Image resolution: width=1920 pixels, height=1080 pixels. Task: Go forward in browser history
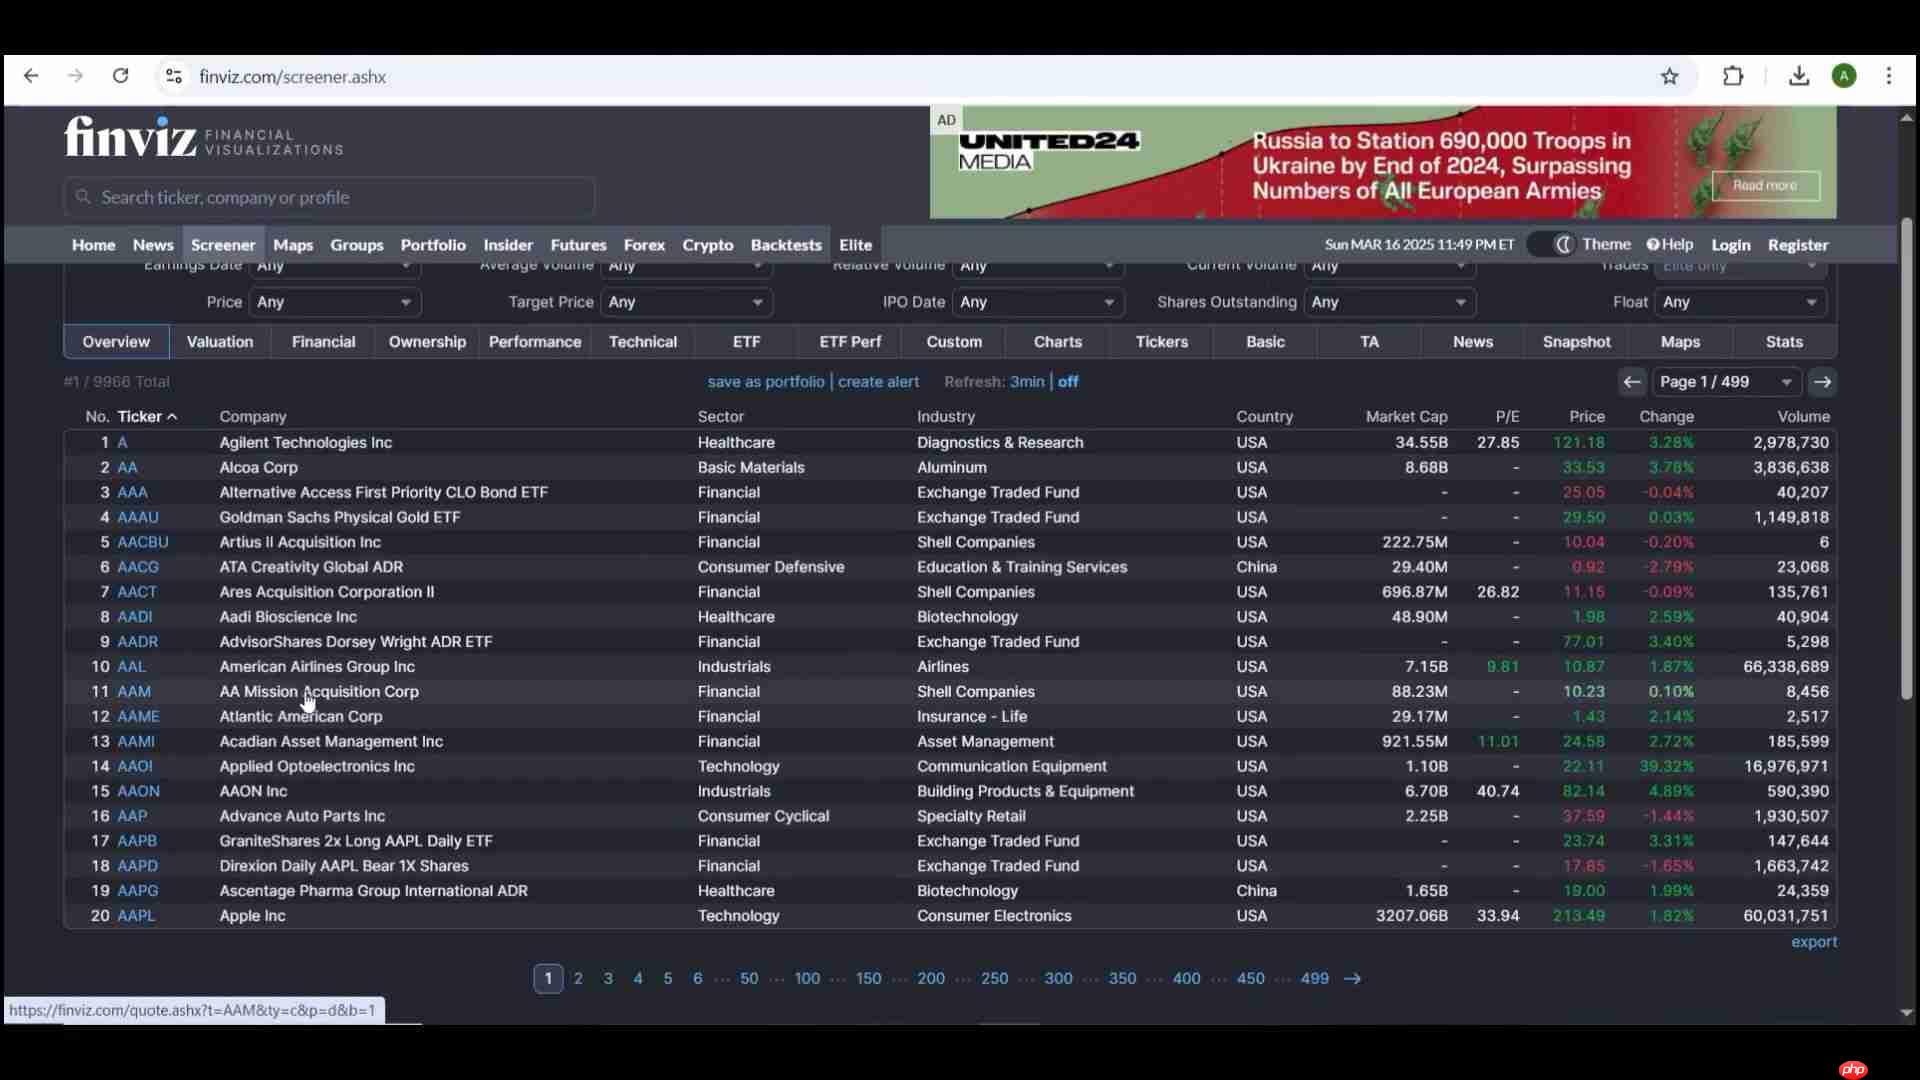coord(75,76)
